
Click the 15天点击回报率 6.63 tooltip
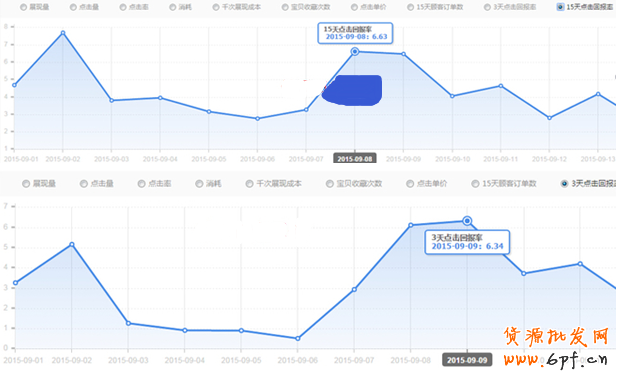[355, 33]
